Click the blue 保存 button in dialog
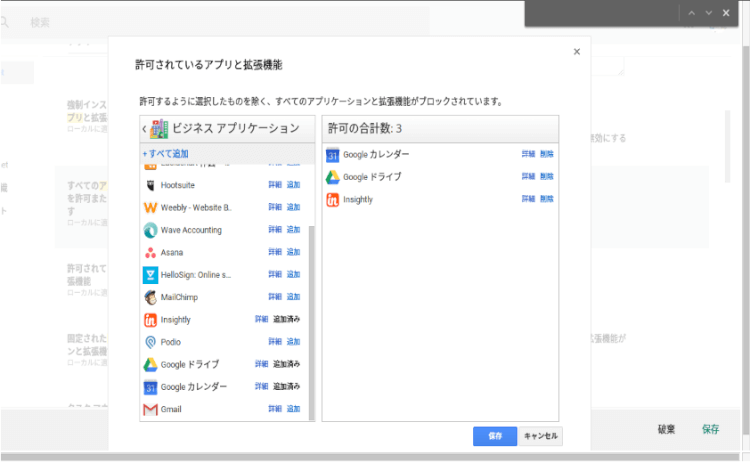Viewport: 750px width, 463px height. tap(495, 436)
